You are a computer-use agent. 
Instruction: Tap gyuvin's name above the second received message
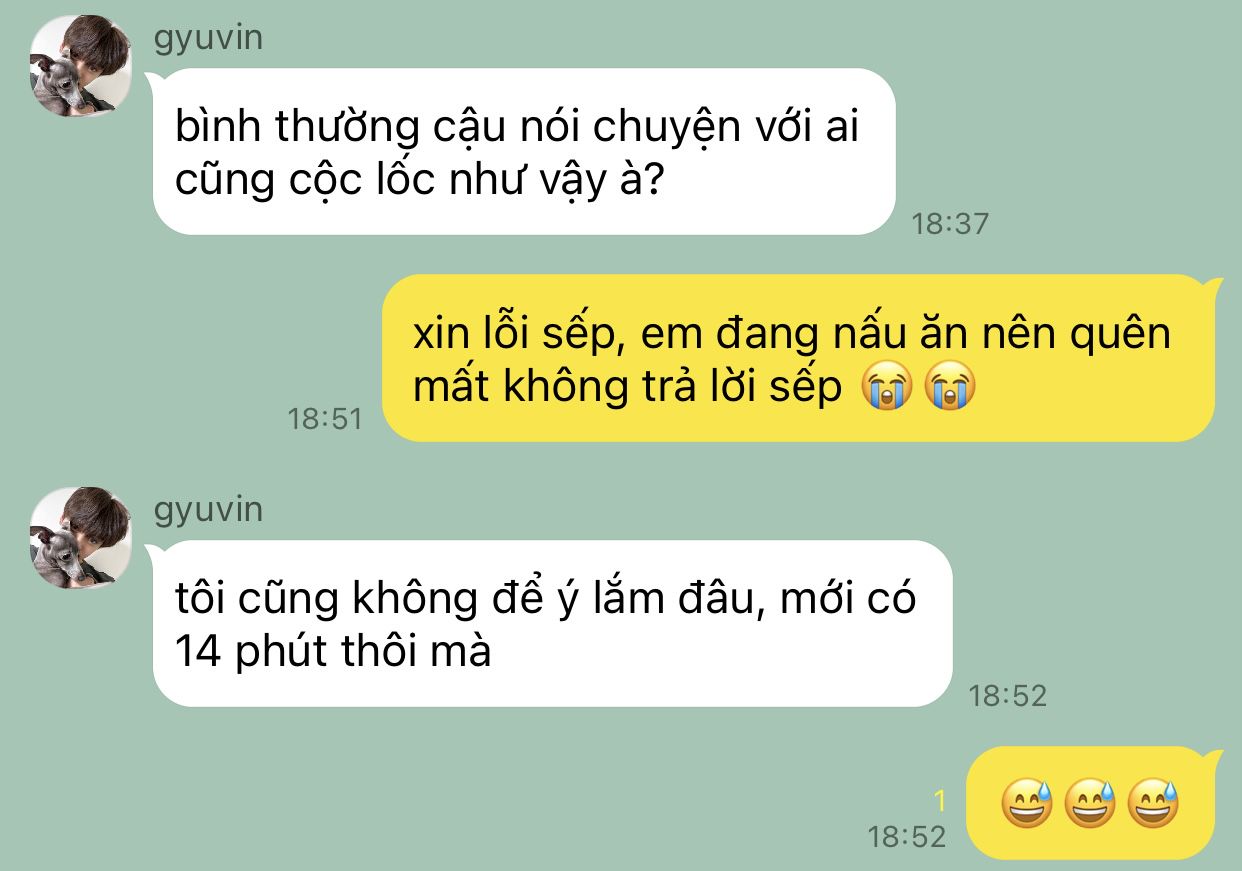pos(208,509)
